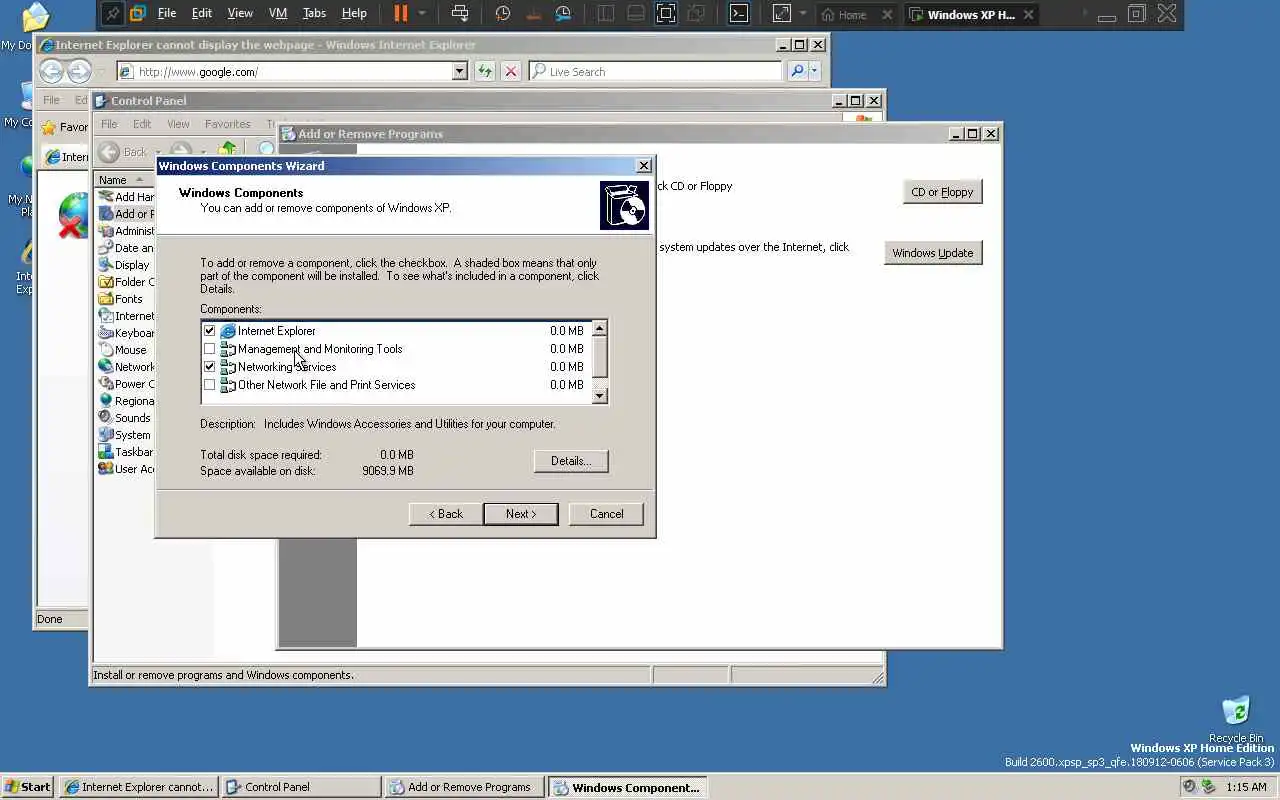Click Other Network File and Print Services icon
The height and width of the screenshot is (800, 1280).
point(228,385)
